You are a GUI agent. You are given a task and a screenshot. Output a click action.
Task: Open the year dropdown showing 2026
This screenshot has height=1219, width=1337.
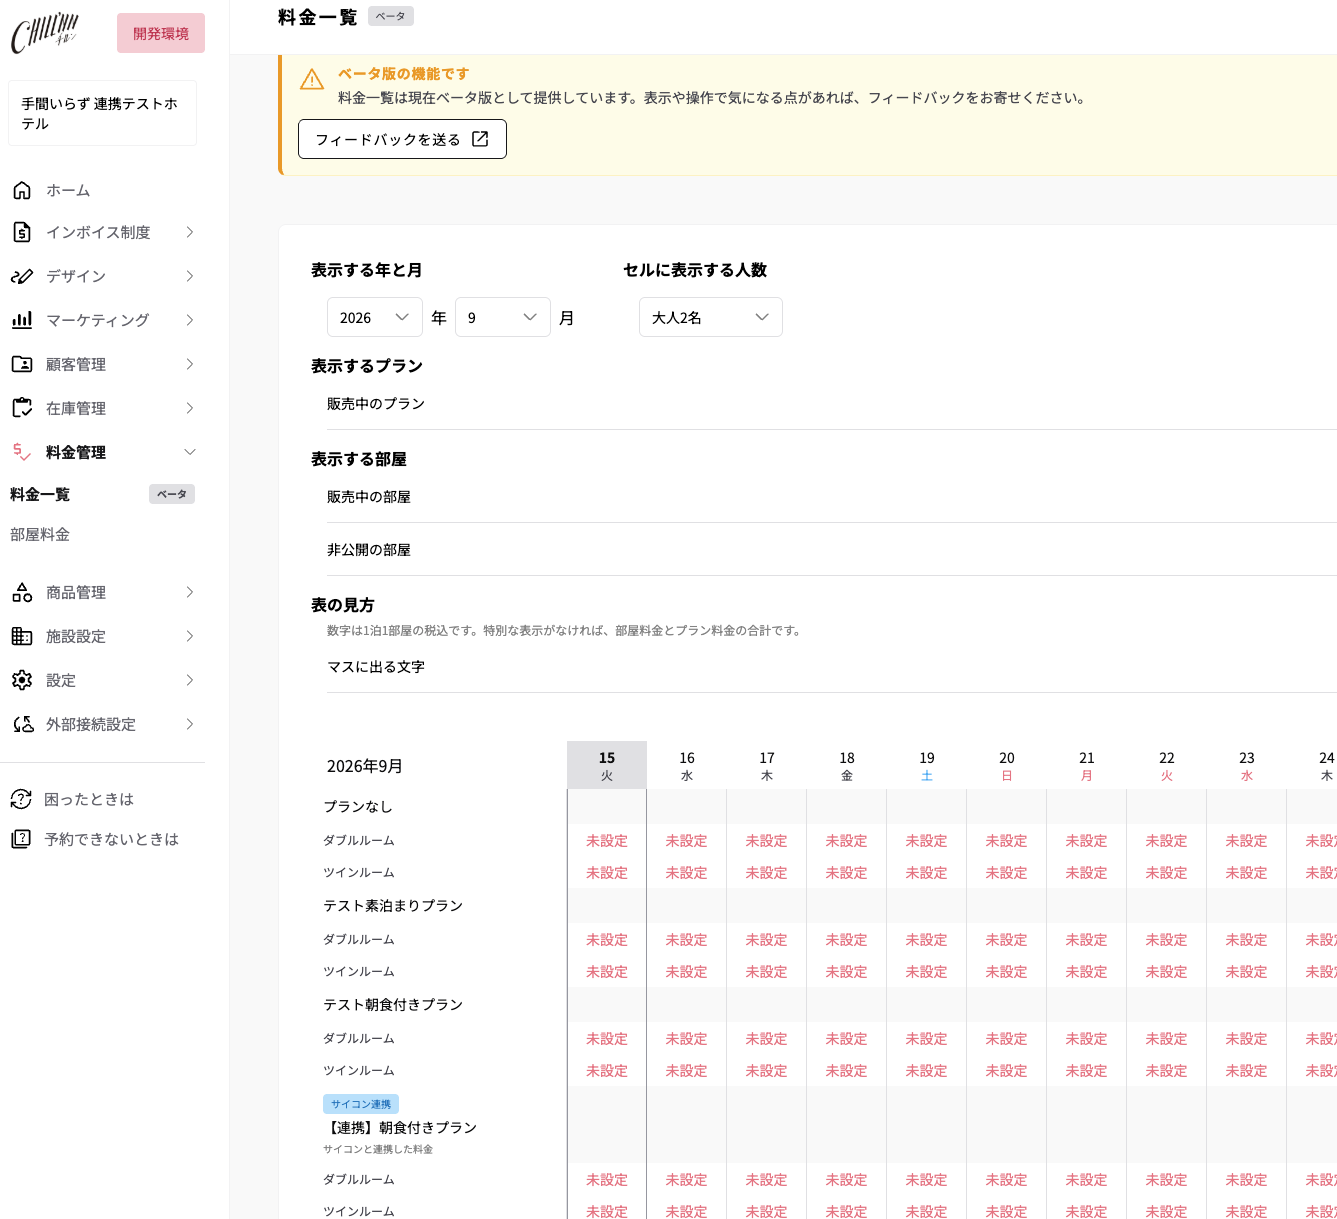click(375, 317)
